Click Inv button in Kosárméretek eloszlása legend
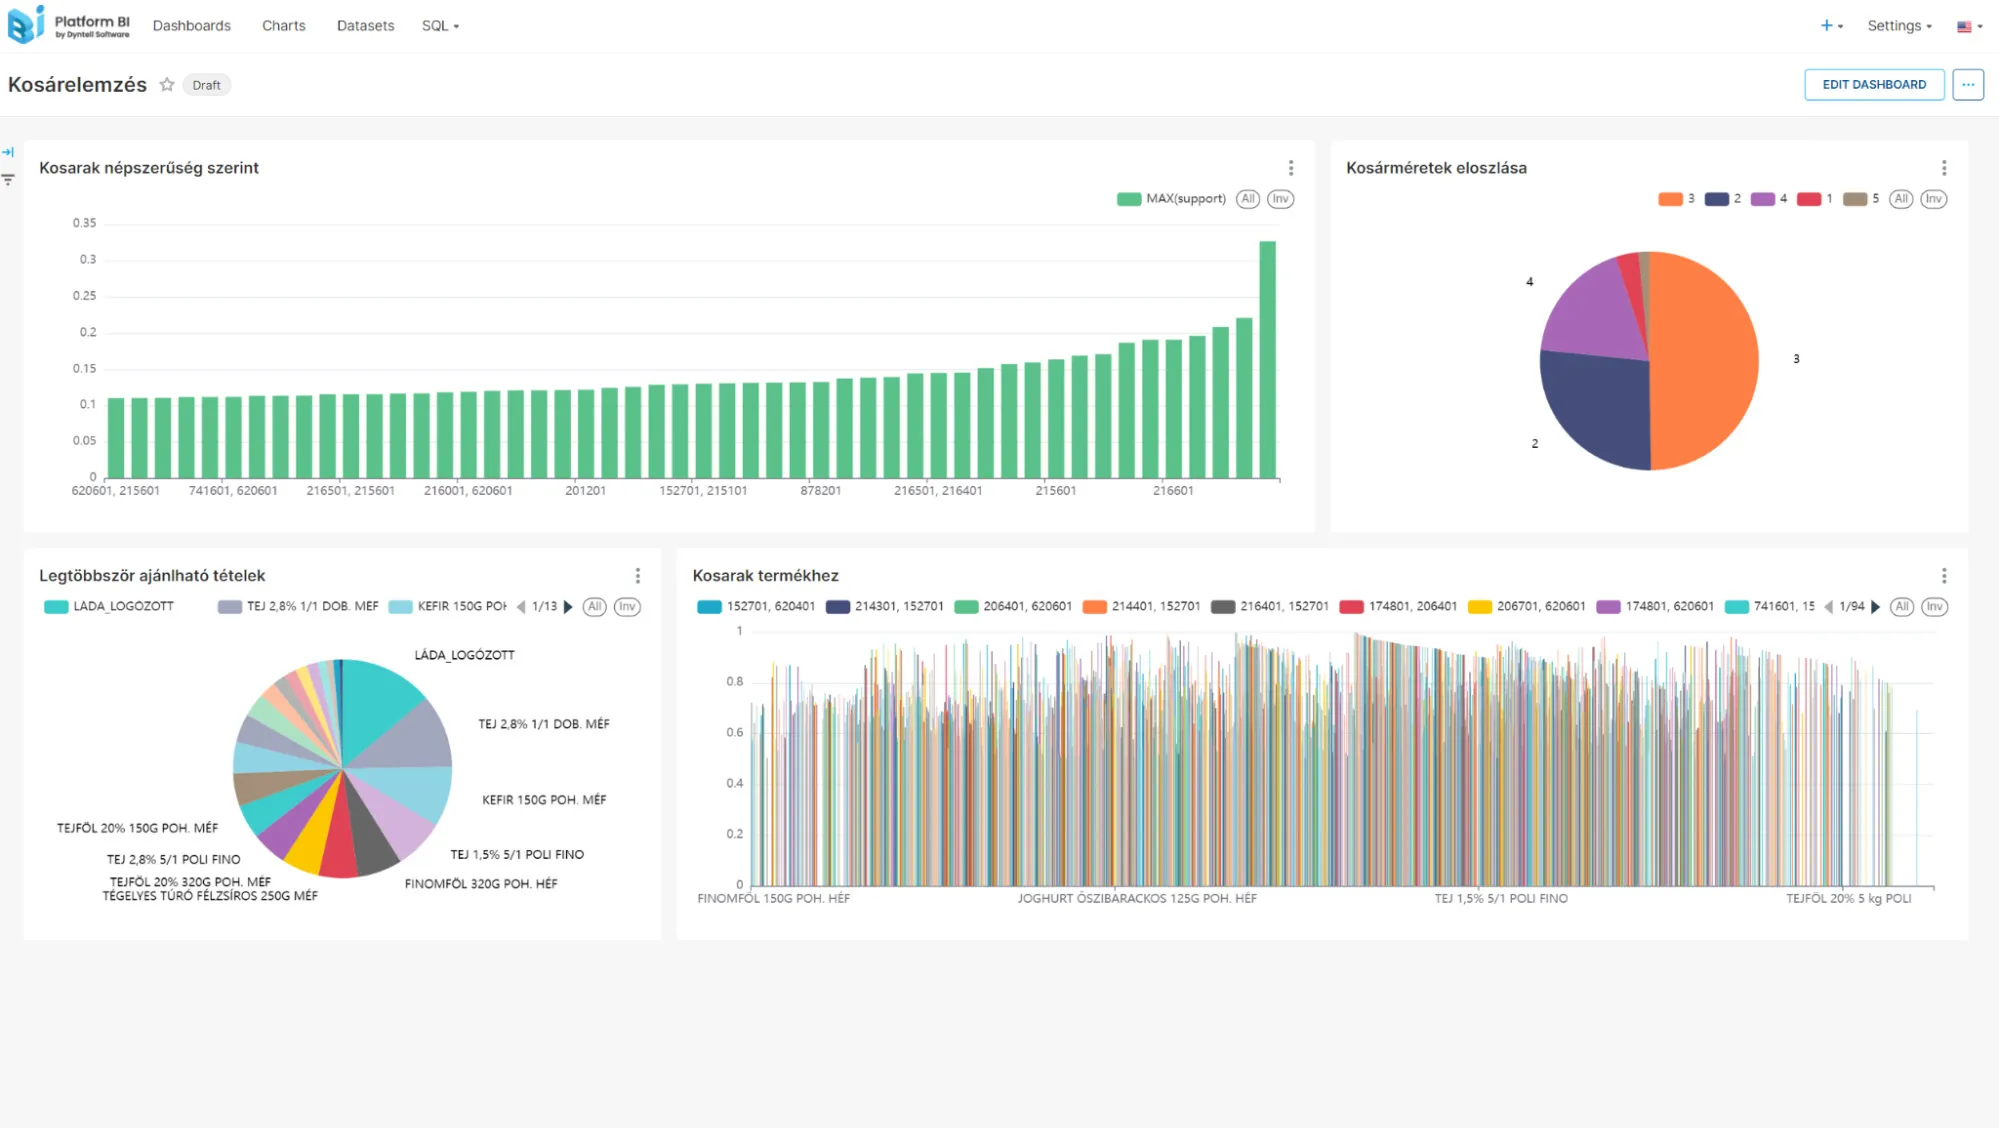1999x1129 pixels. click(1933, 199)
